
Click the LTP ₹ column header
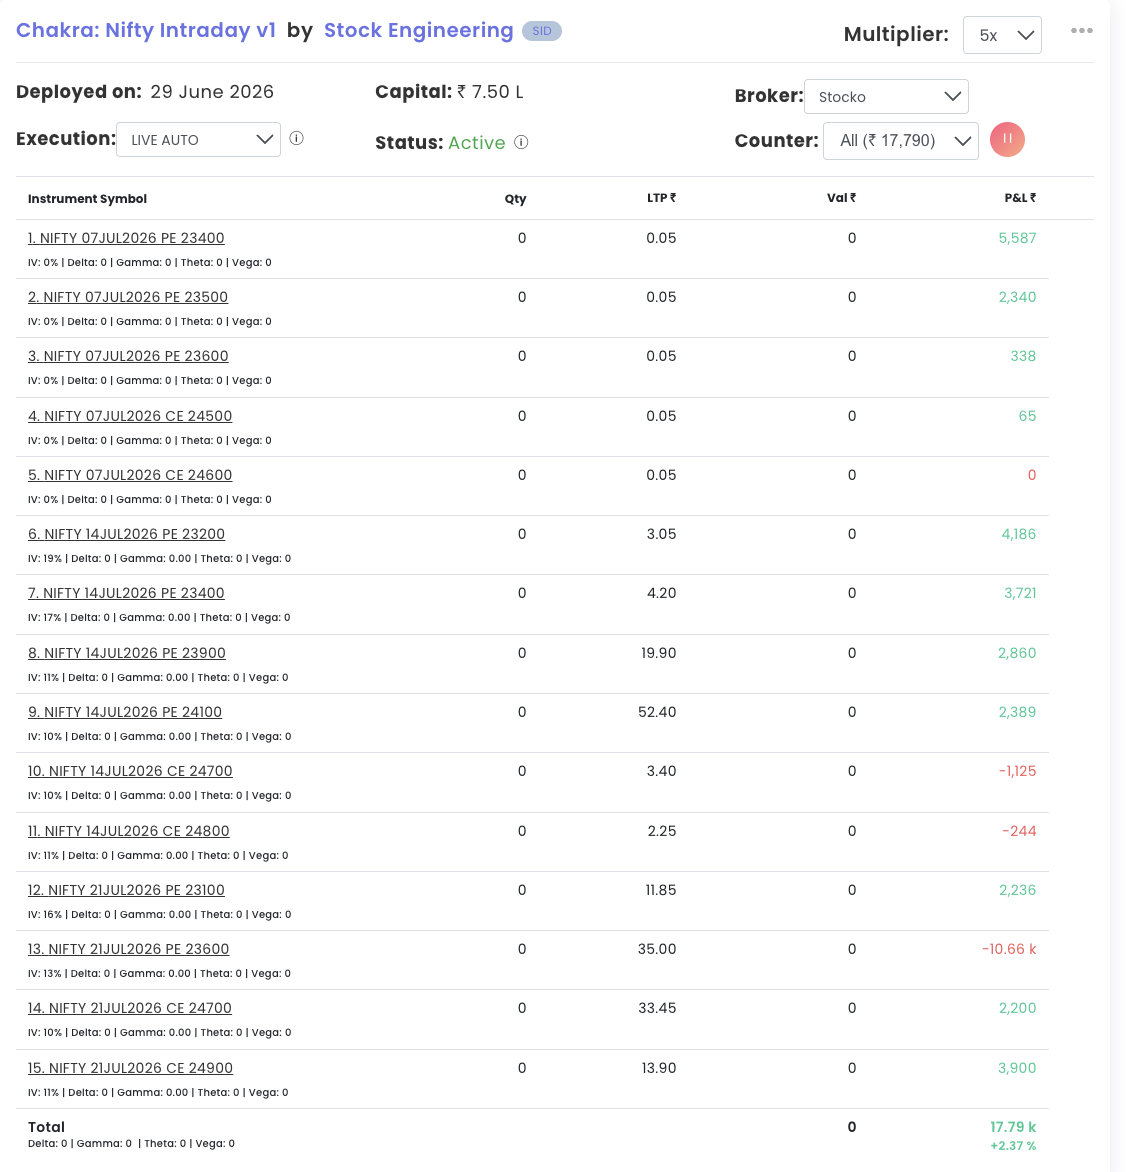(661, 198)
